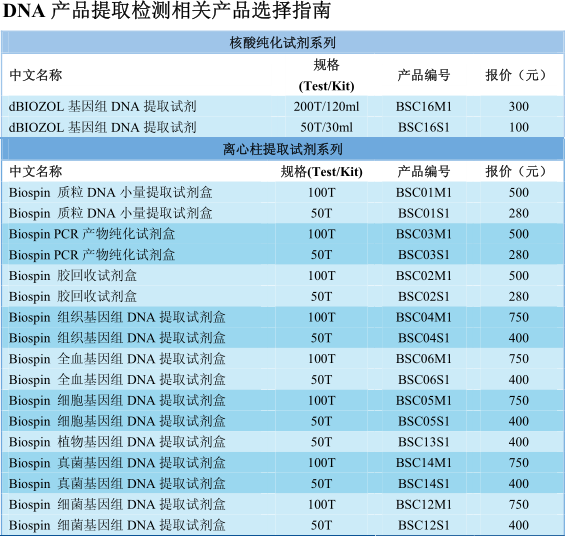This screenshot has width=566, height=536.
Task: Select the 100T spec in the BSC05M1 row
Action: 321,400
